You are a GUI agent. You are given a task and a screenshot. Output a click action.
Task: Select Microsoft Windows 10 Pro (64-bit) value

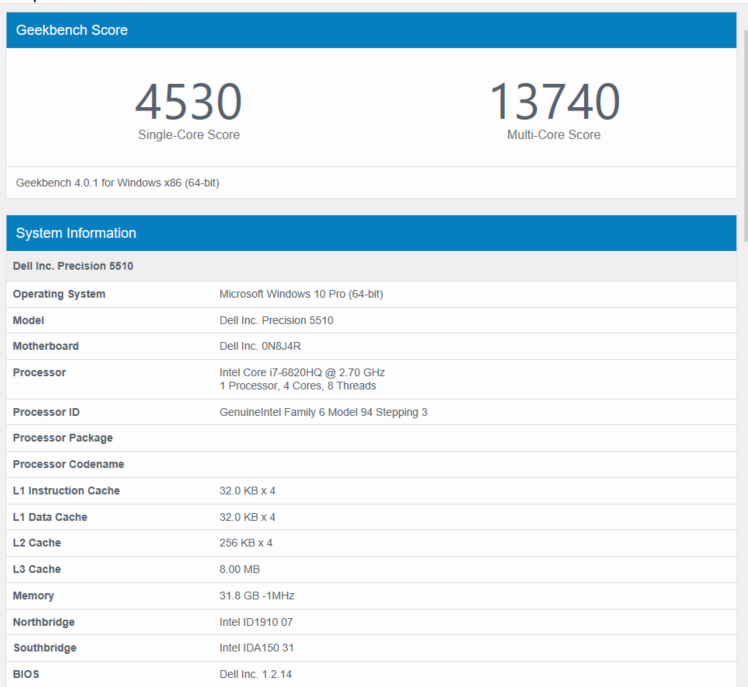(301, 294)
